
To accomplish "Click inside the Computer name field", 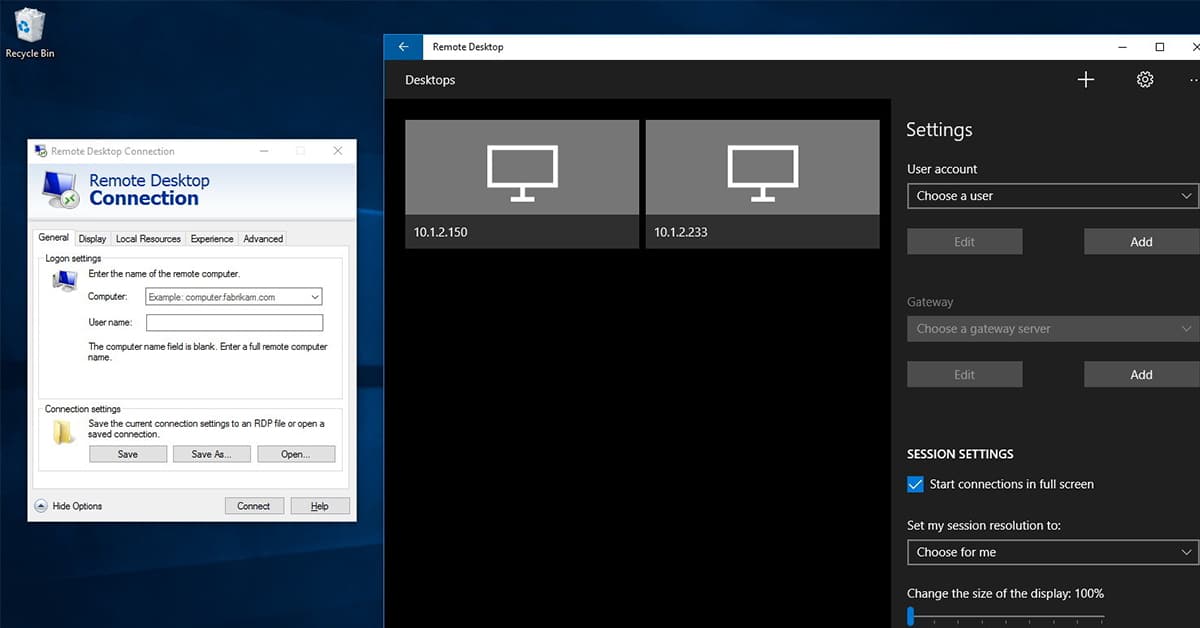I will click(234, 297).
